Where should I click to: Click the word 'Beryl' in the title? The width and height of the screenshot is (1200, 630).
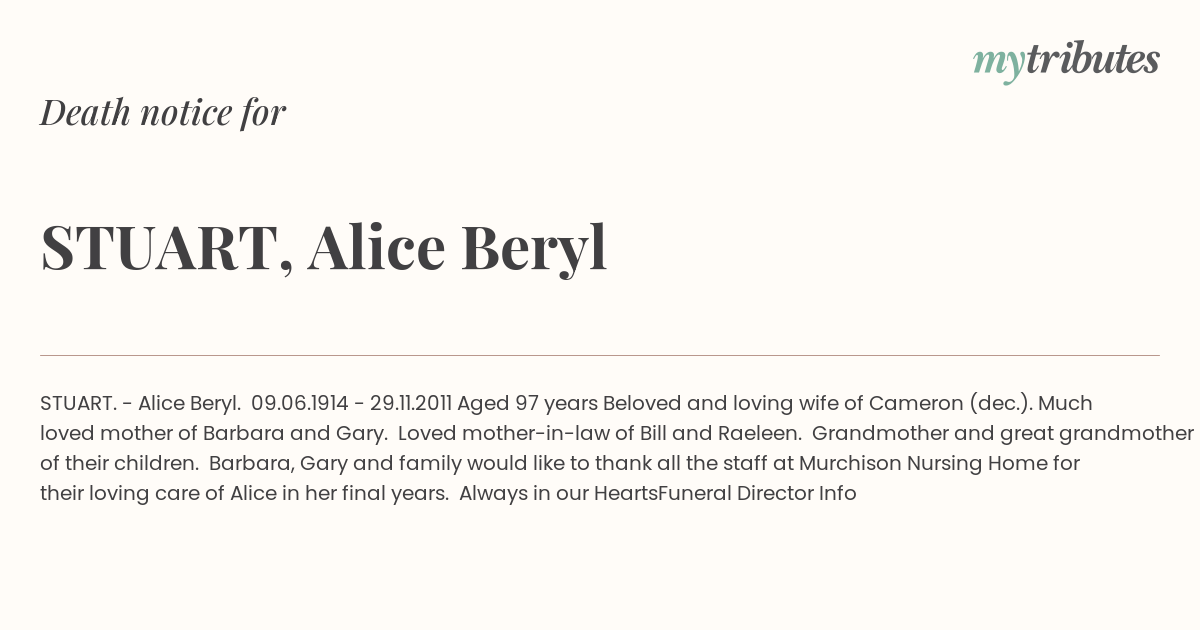533,248
